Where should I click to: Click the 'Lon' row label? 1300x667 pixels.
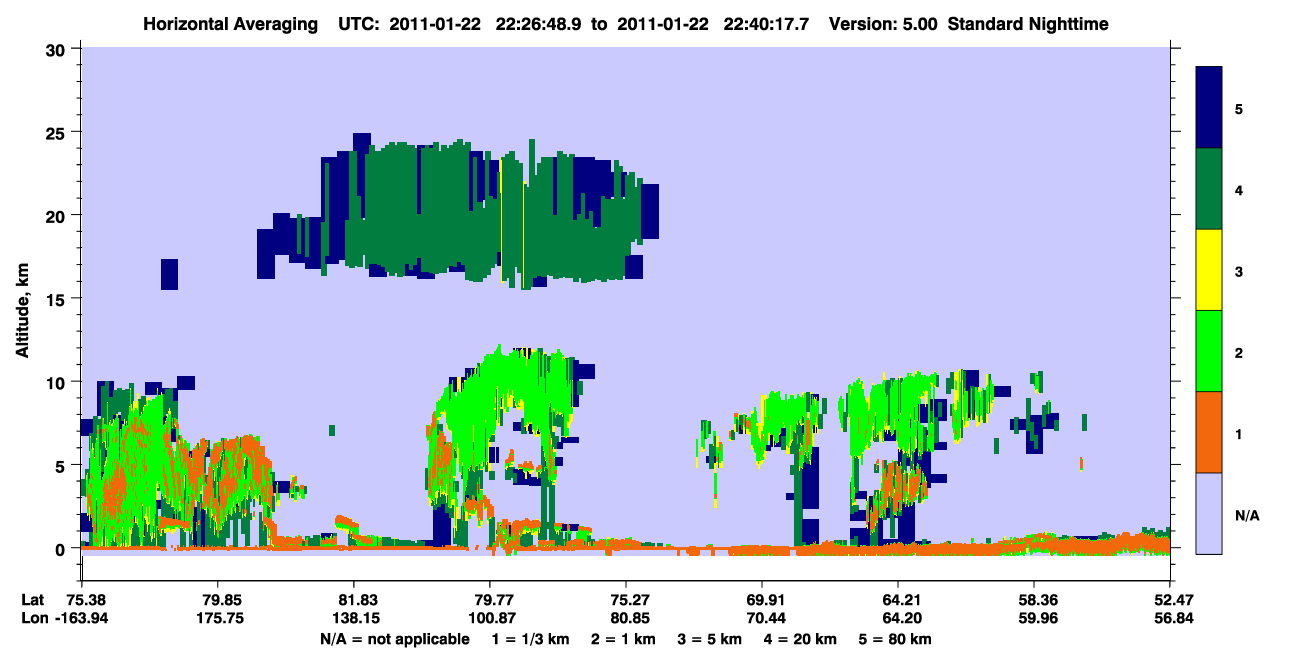point(34,618)
